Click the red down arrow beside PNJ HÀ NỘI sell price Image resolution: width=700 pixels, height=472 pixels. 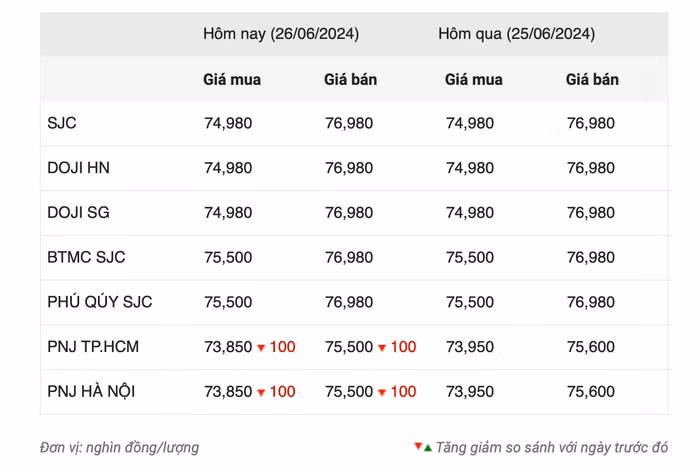coord(382,393)
